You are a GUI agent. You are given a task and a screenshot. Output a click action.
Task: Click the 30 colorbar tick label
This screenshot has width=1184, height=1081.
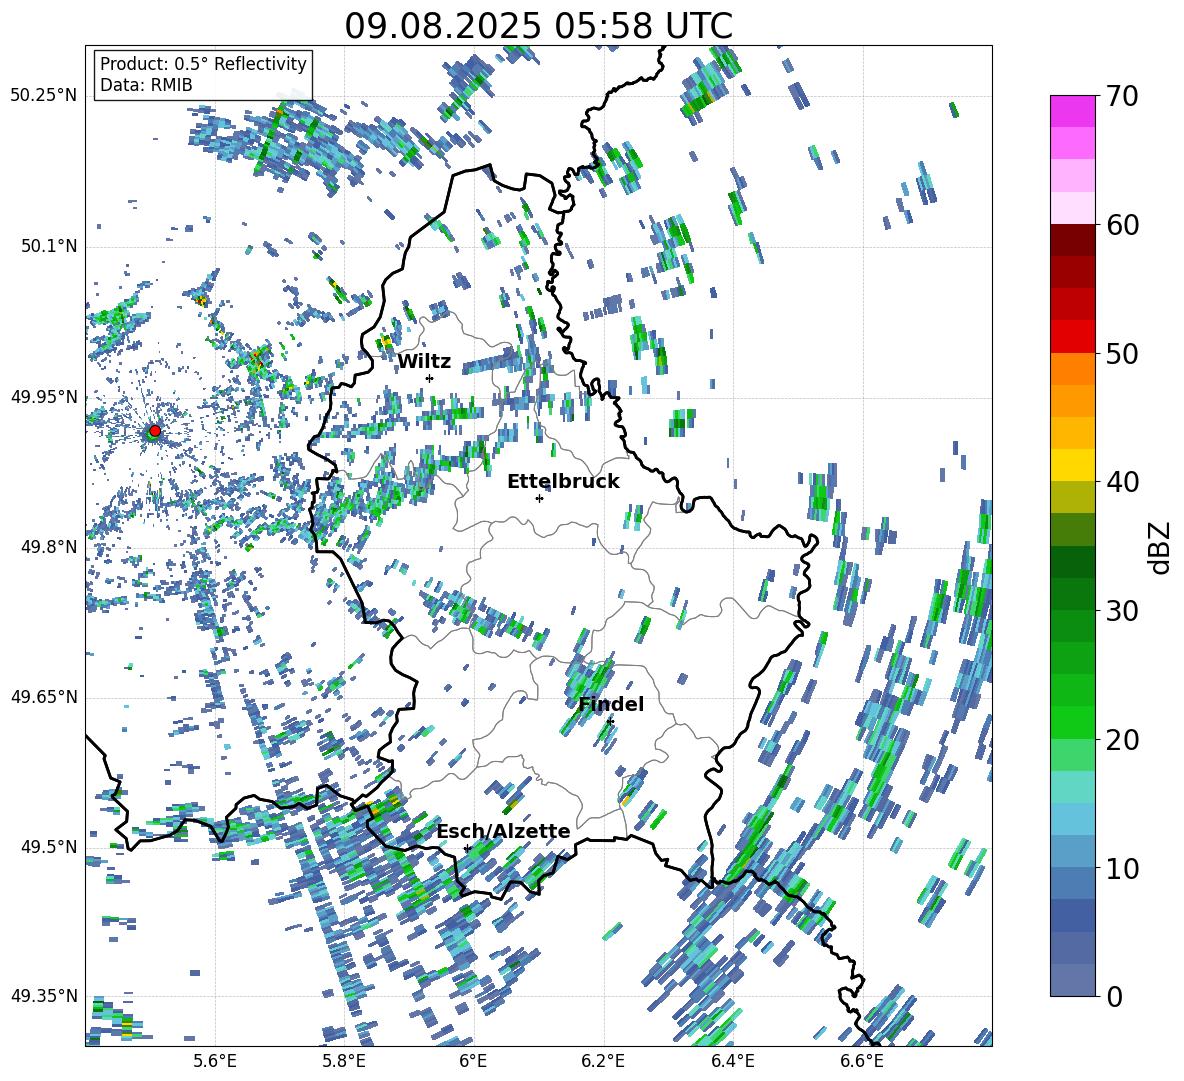pos(1123,611)
